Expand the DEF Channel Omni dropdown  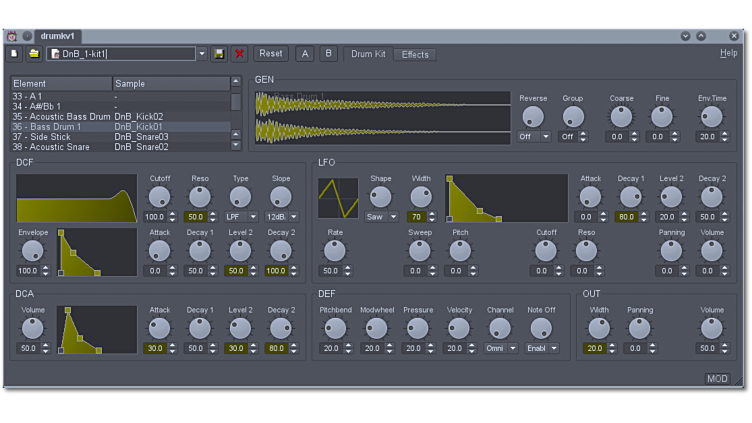(x=500, y=349)
